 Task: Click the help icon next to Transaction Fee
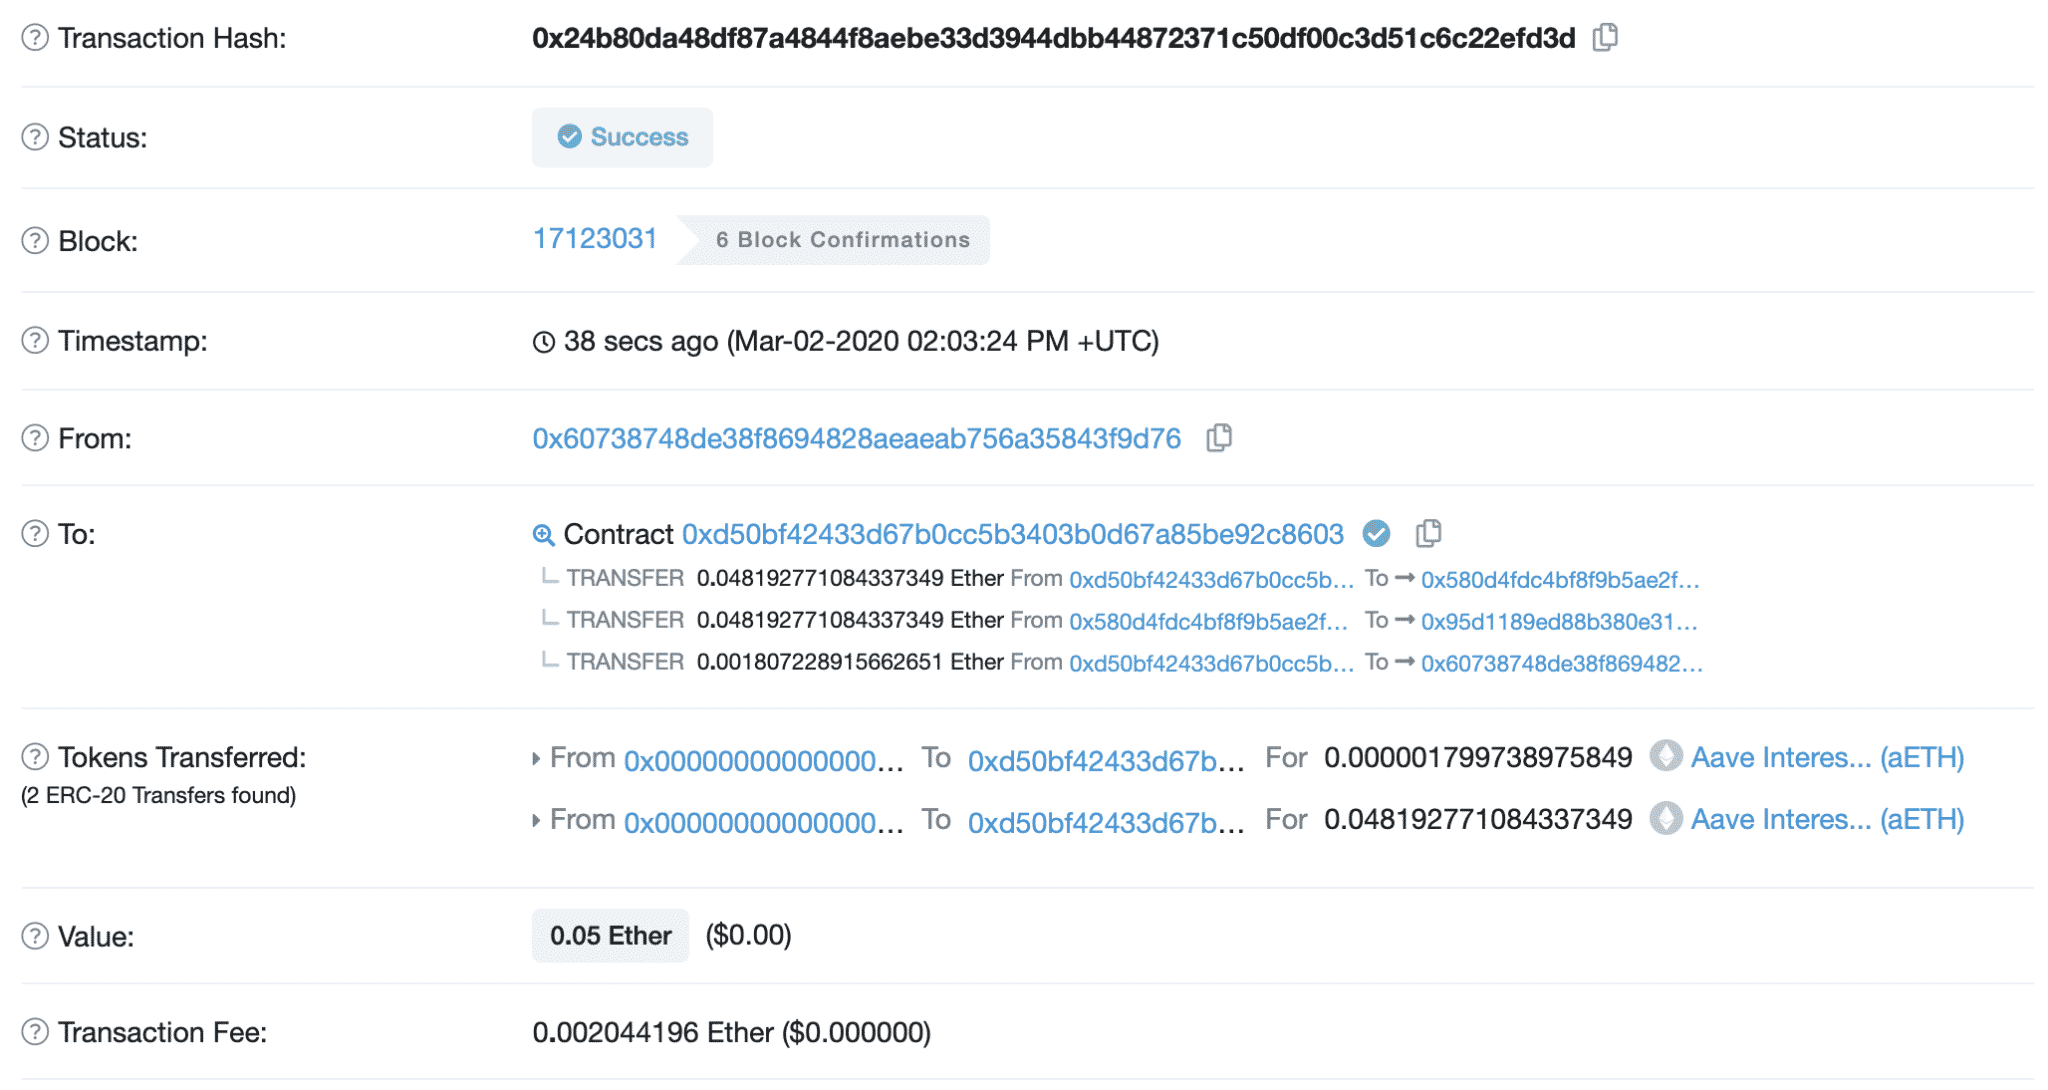(35, 1032)
